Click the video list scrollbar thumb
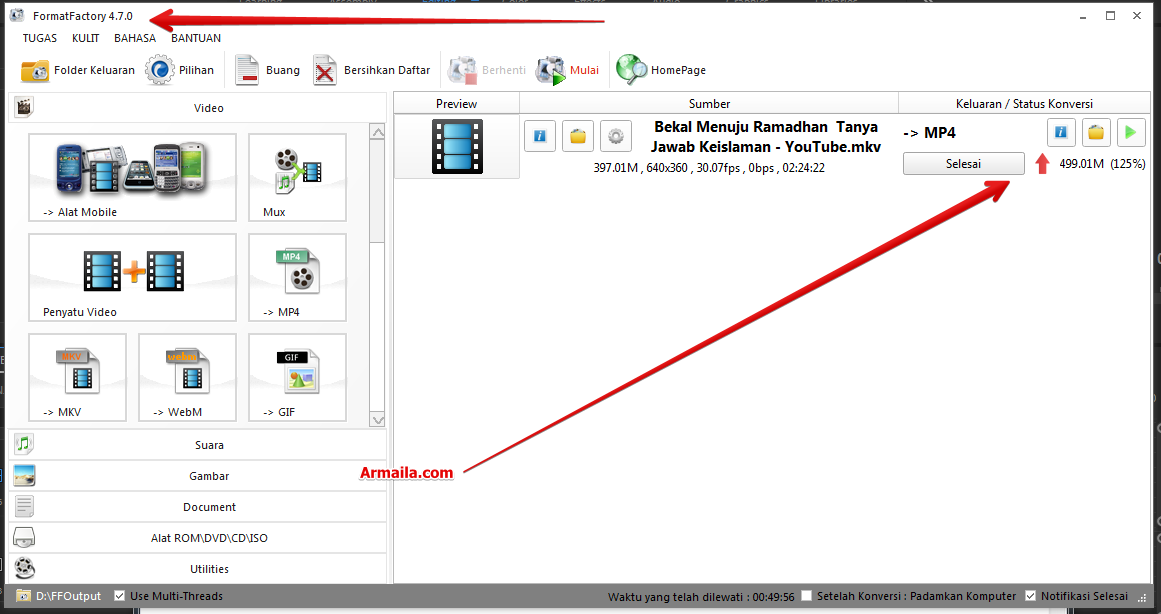 (377, 193)
